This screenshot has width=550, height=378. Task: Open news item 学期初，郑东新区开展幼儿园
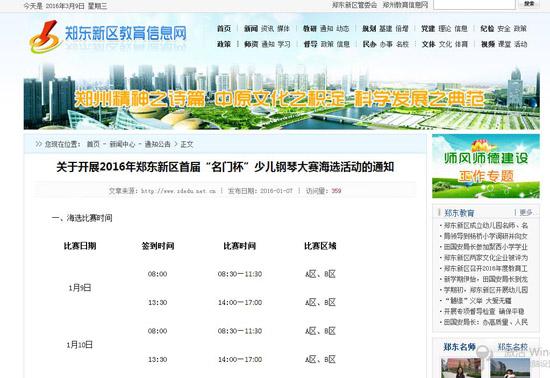[x=485, y=290]
